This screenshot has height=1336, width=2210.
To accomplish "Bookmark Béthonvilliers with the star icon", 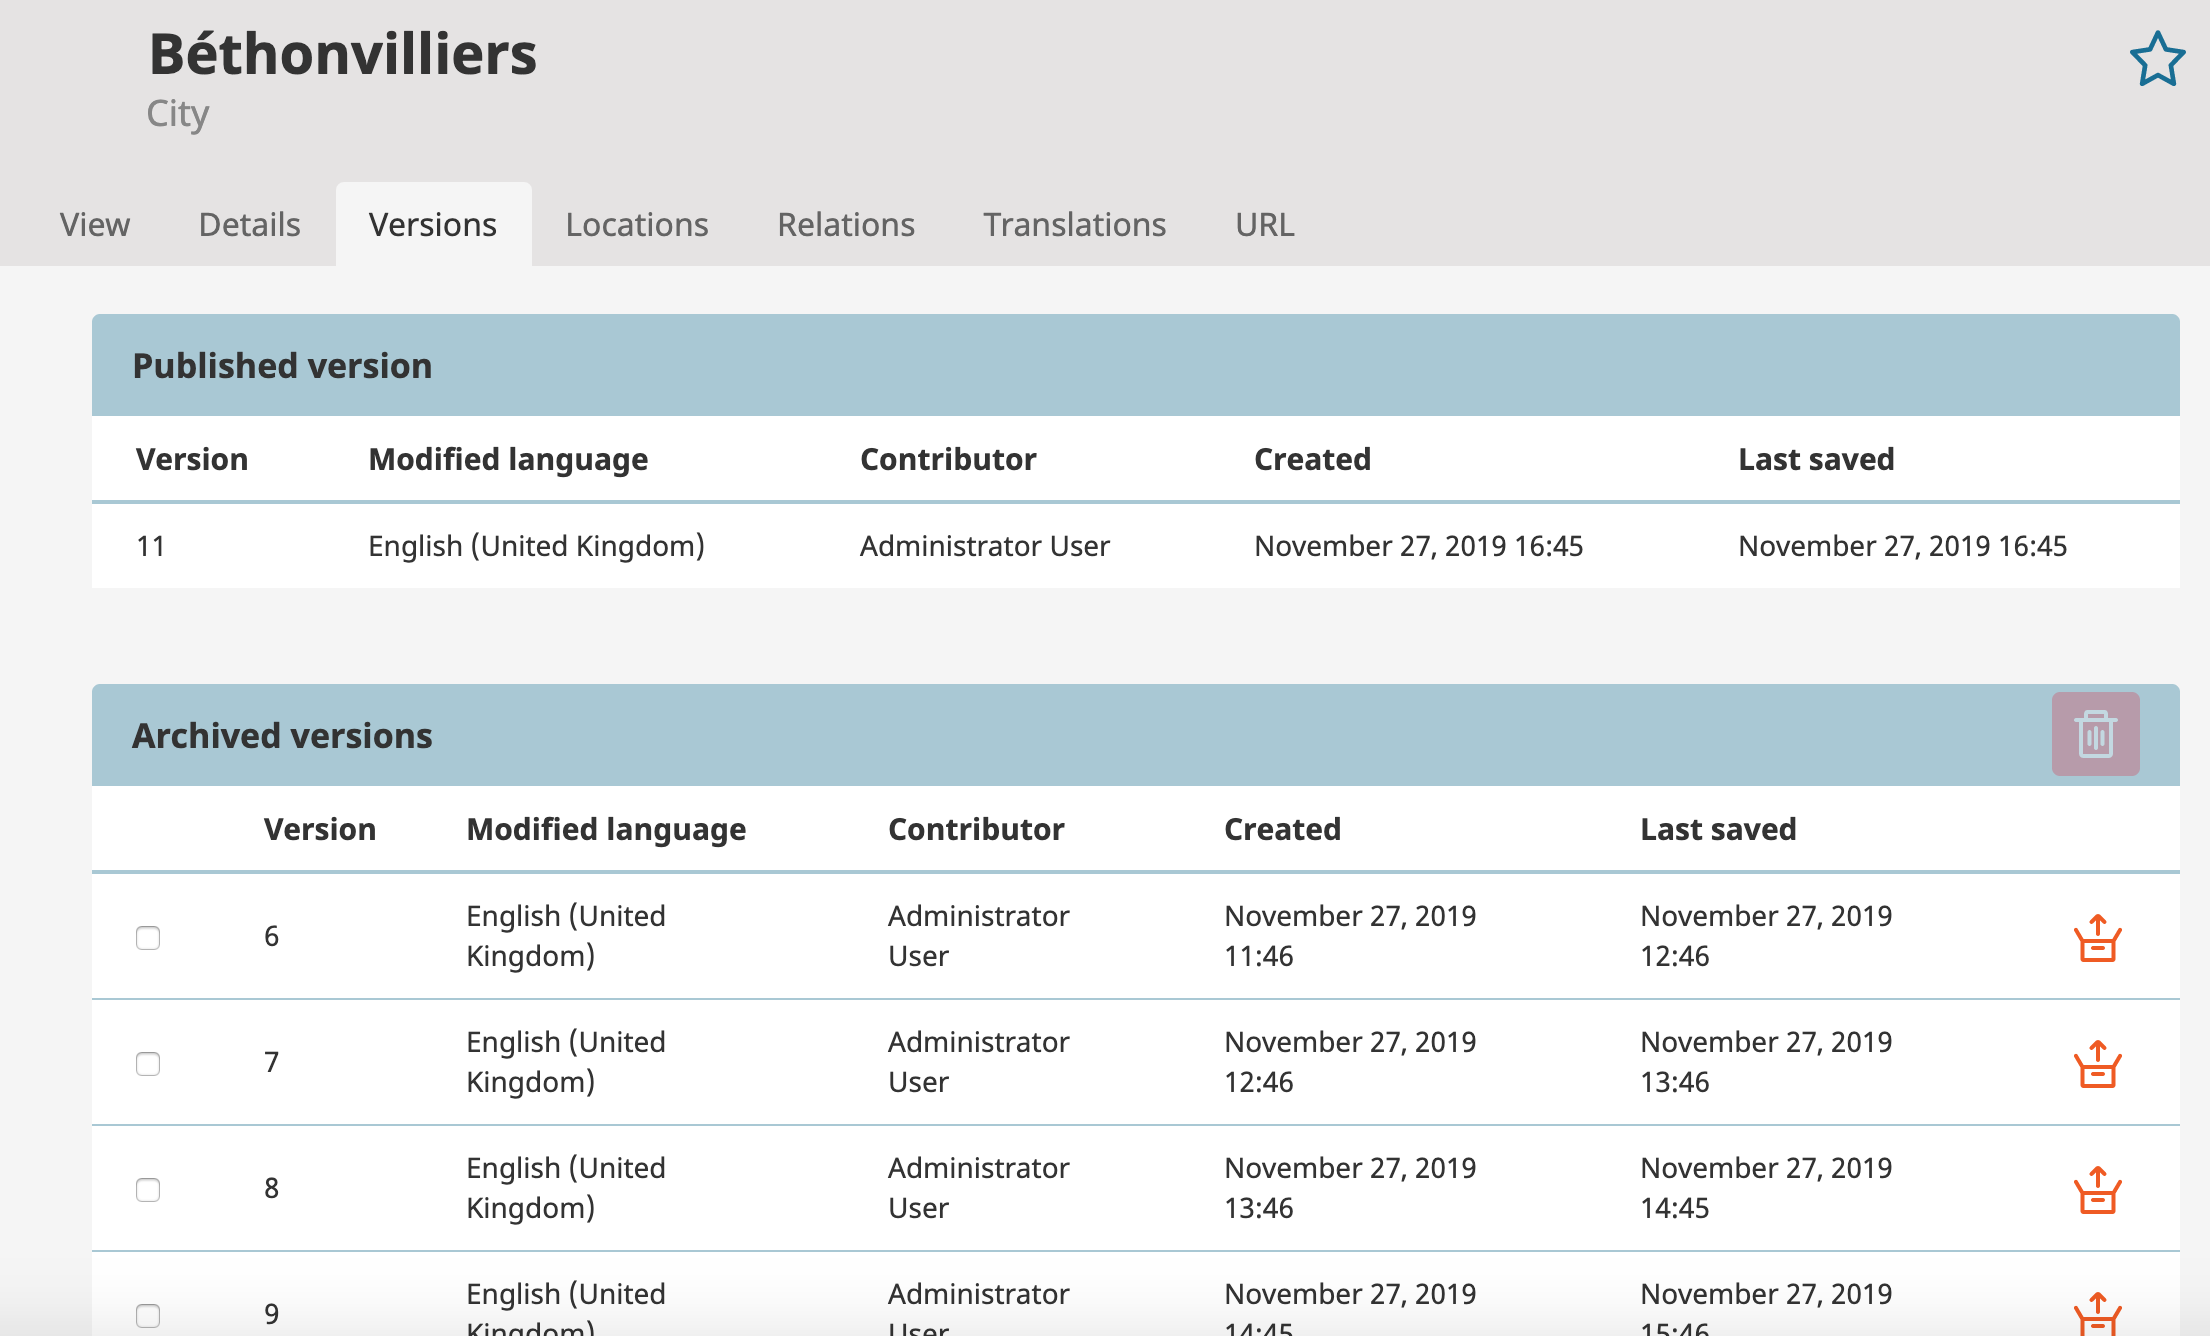I will [x=2157, y=59].
